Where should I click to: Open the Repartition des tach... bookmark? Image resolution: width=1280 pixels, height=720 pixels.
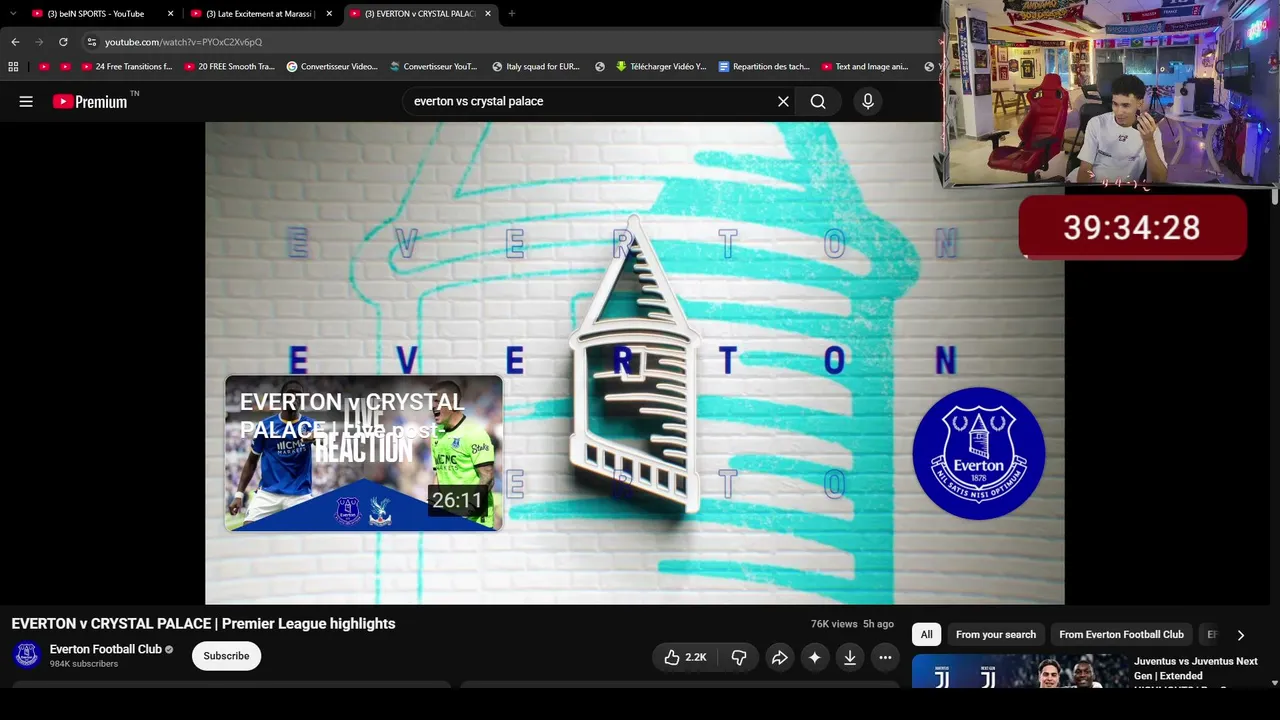764,67
